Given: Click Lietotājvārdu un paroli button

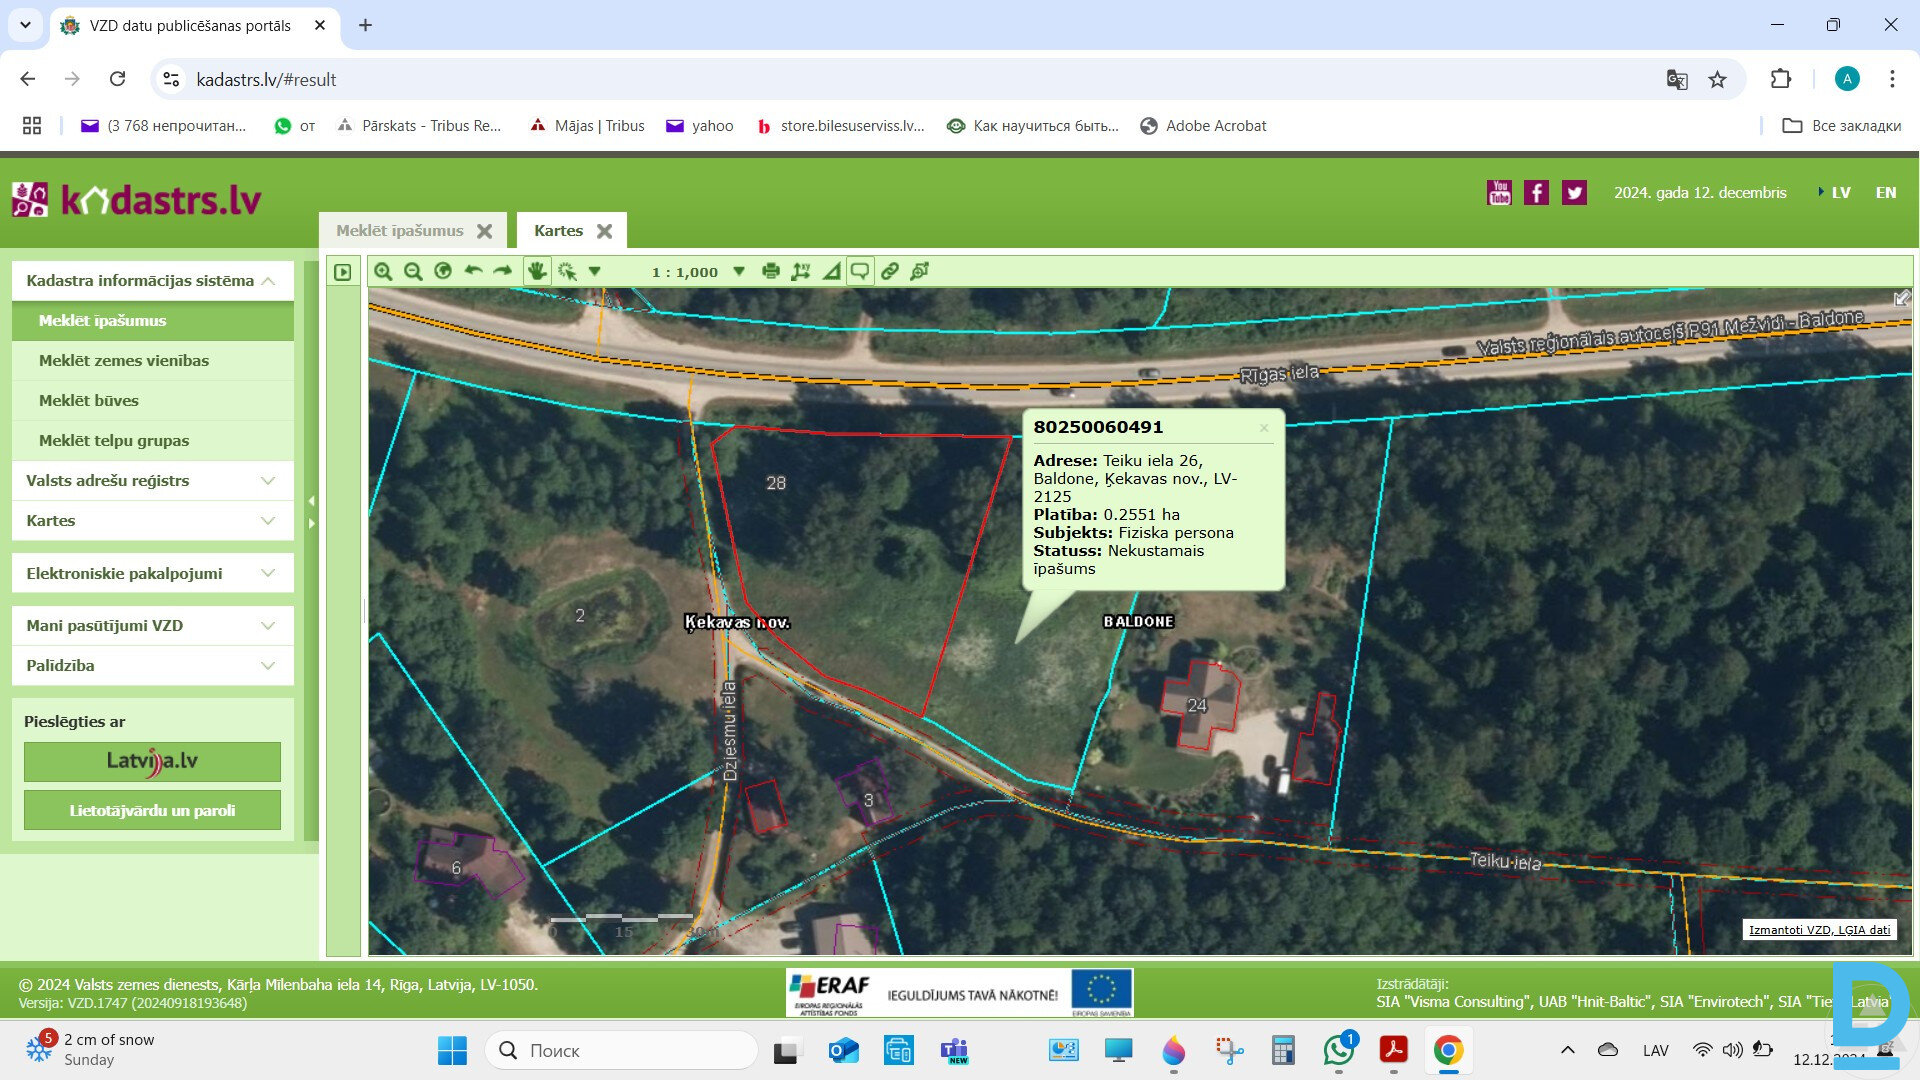Looking at the screenshot, I should tap(152, 810).
